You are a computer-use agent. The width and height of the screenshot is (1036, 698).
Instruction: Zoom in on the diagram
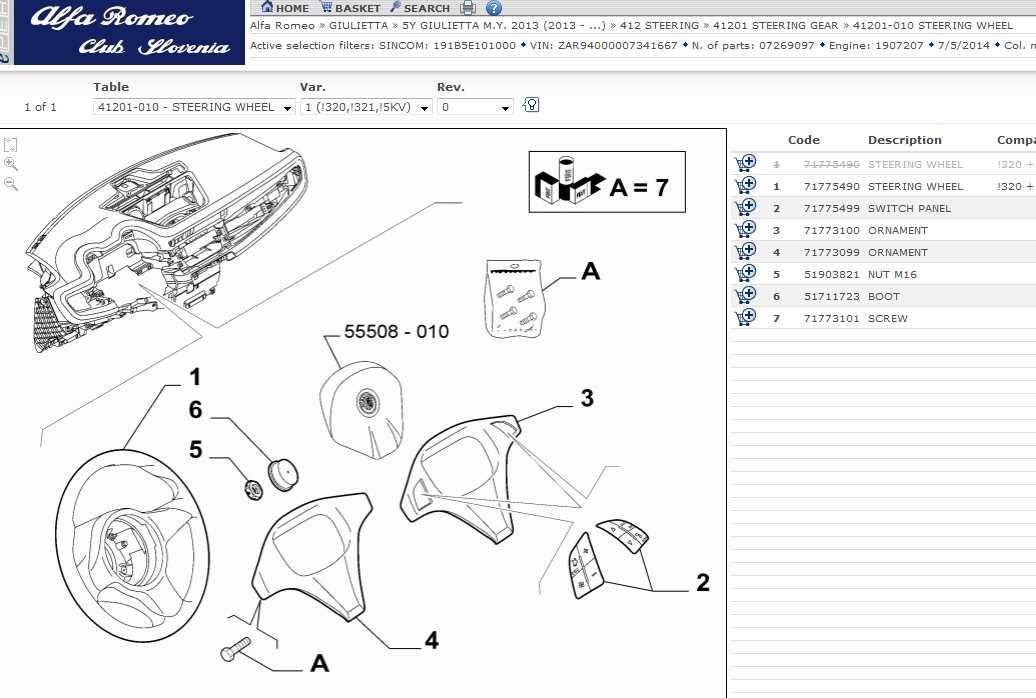(11, 164)
